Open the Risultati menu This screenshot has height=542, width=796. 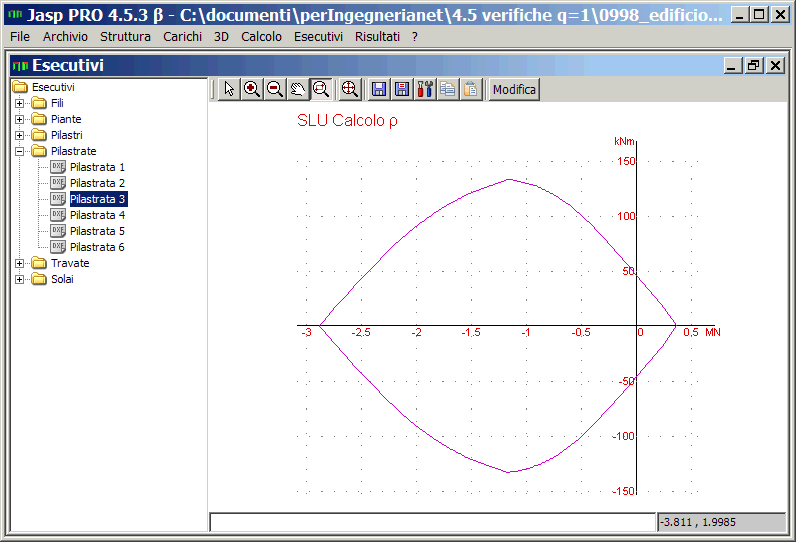377,37
